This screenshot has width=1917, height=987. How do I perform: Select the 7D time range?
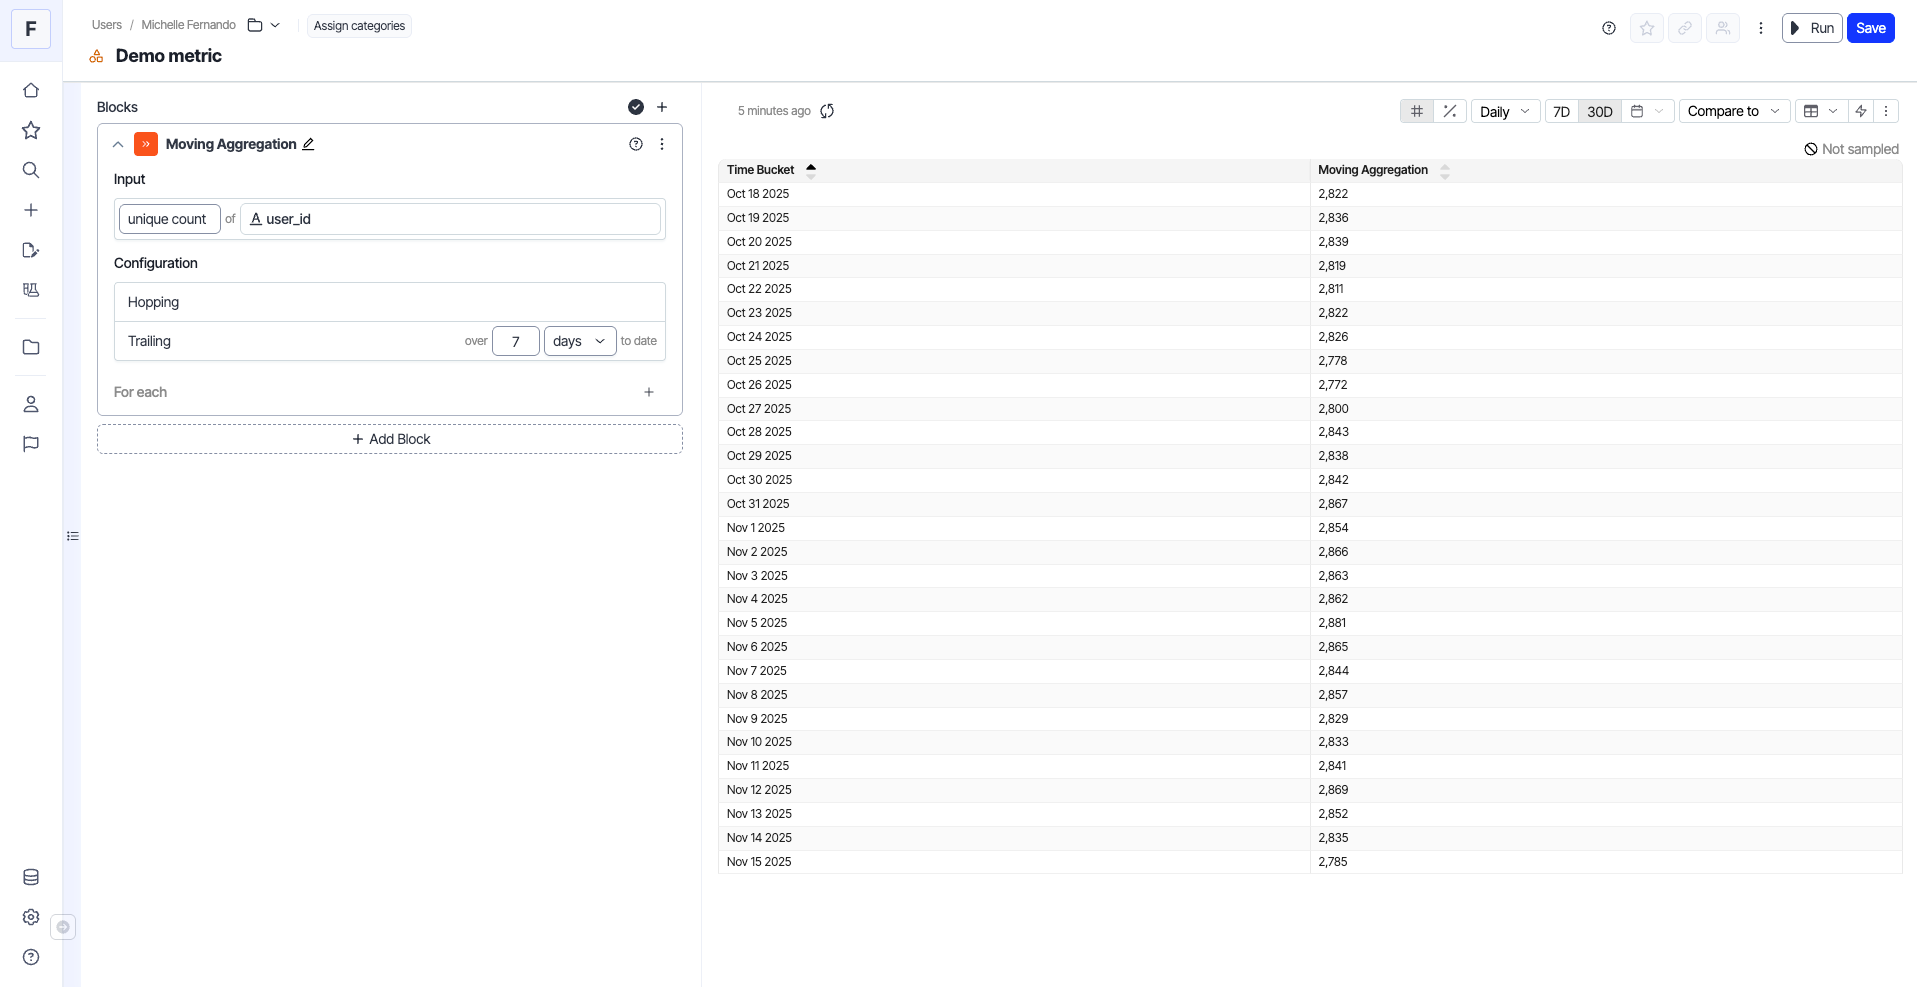[1561, 111]
